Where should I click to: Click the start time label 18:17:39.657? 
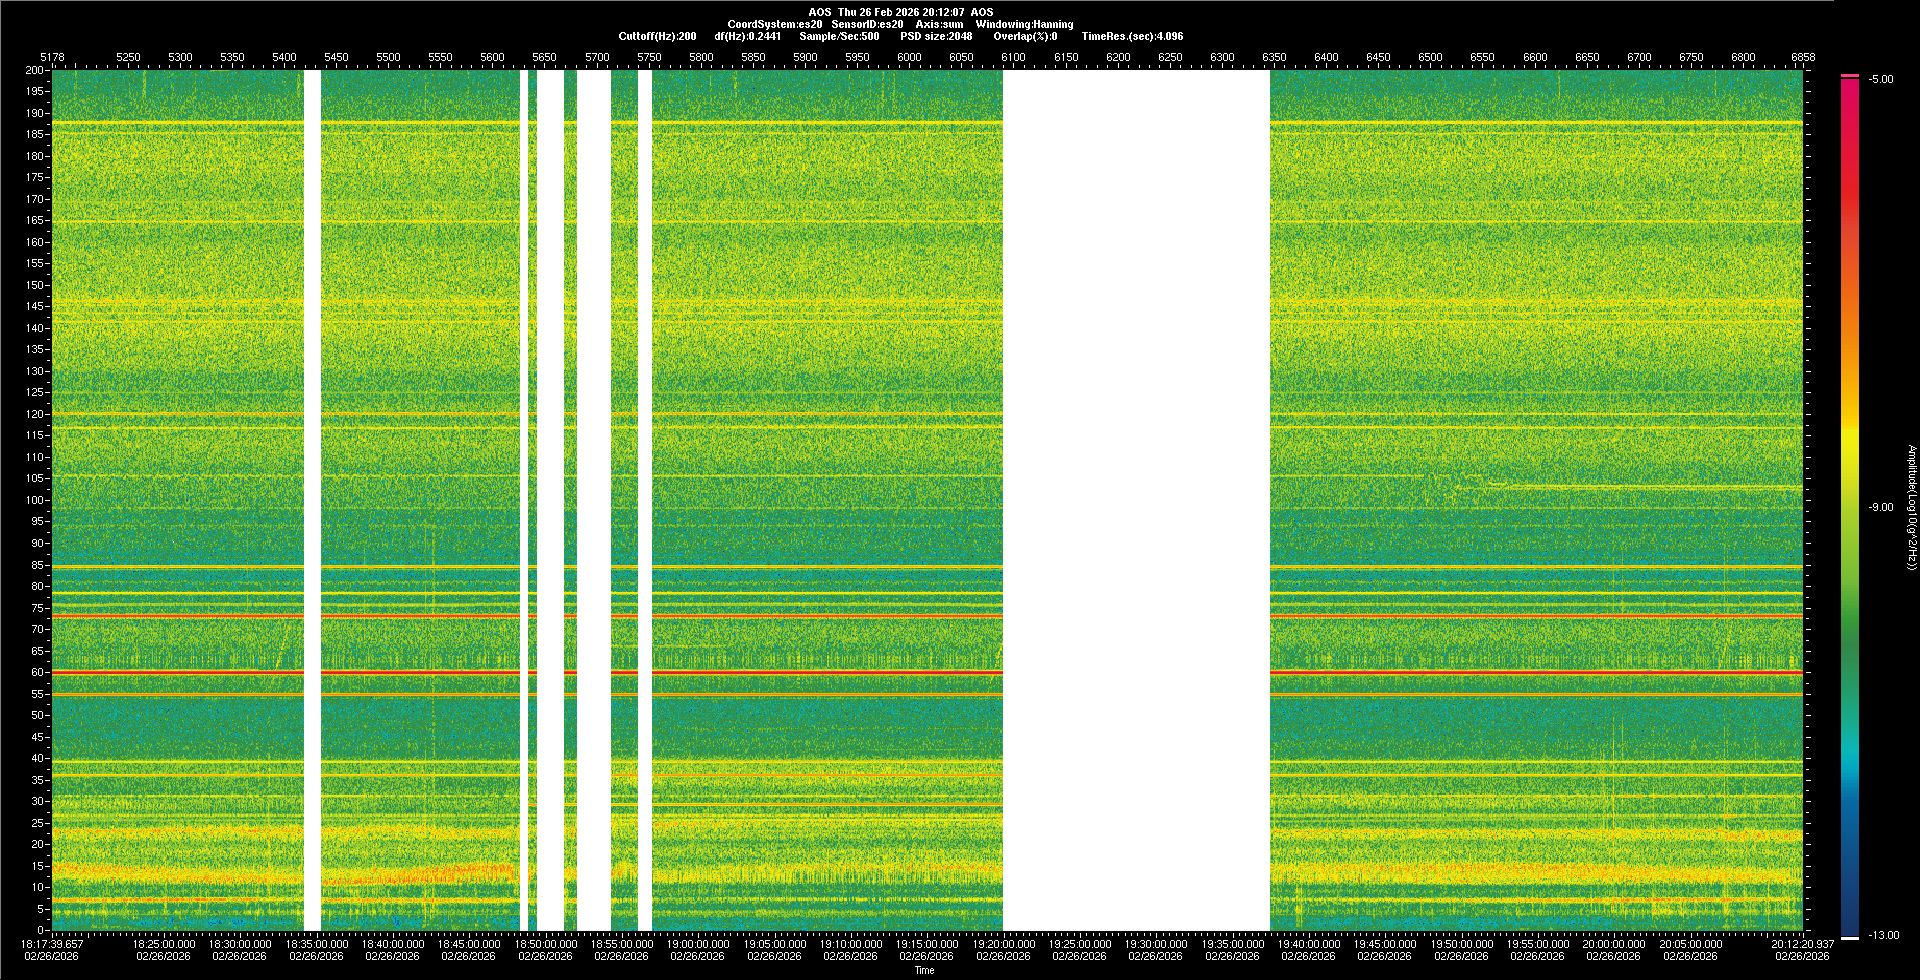(53, 943)
